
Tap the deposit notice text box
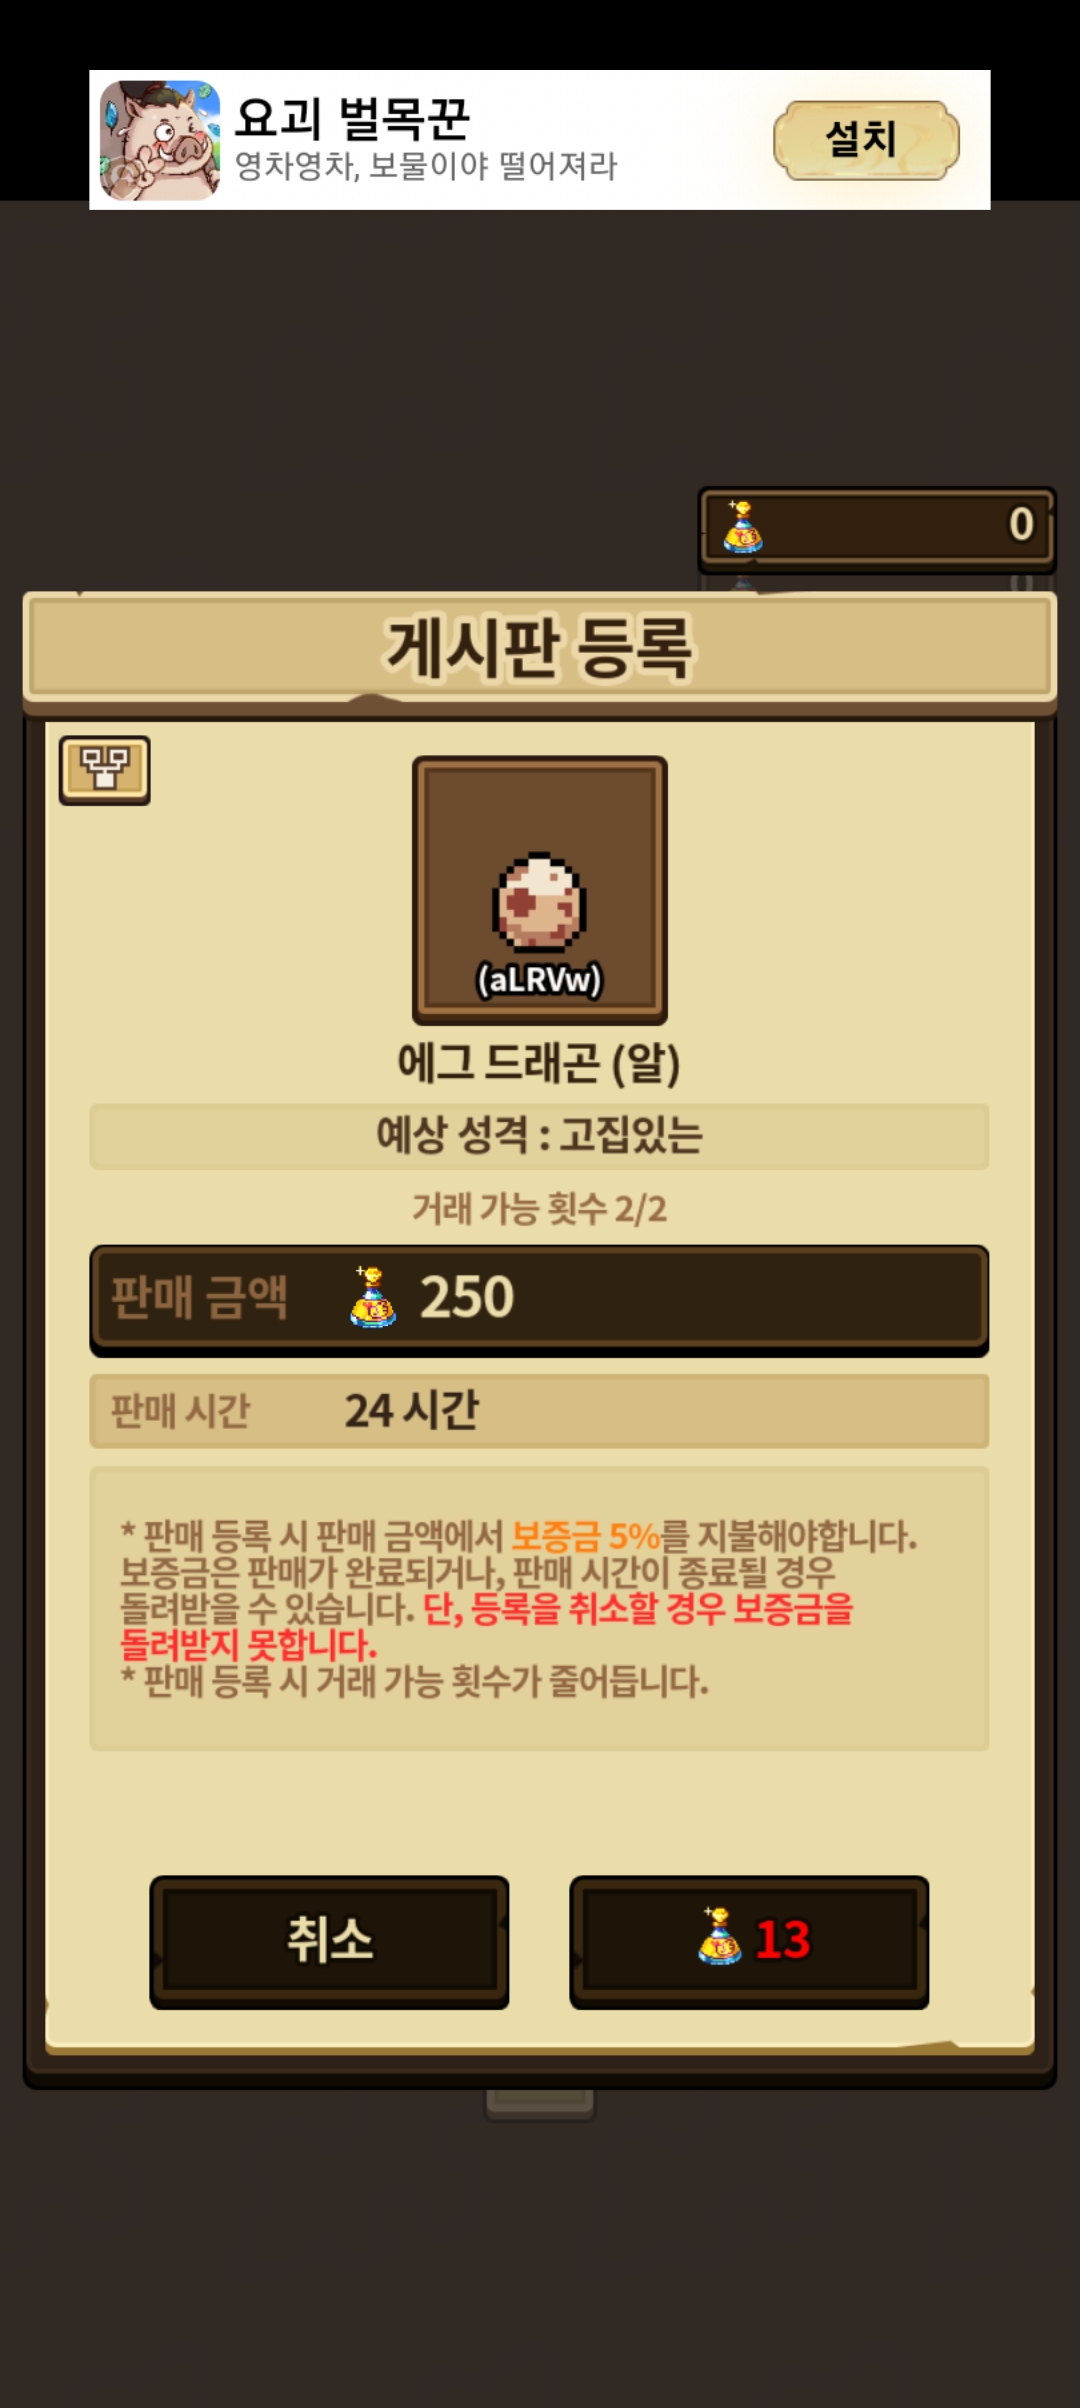[x=539, y=1608]
